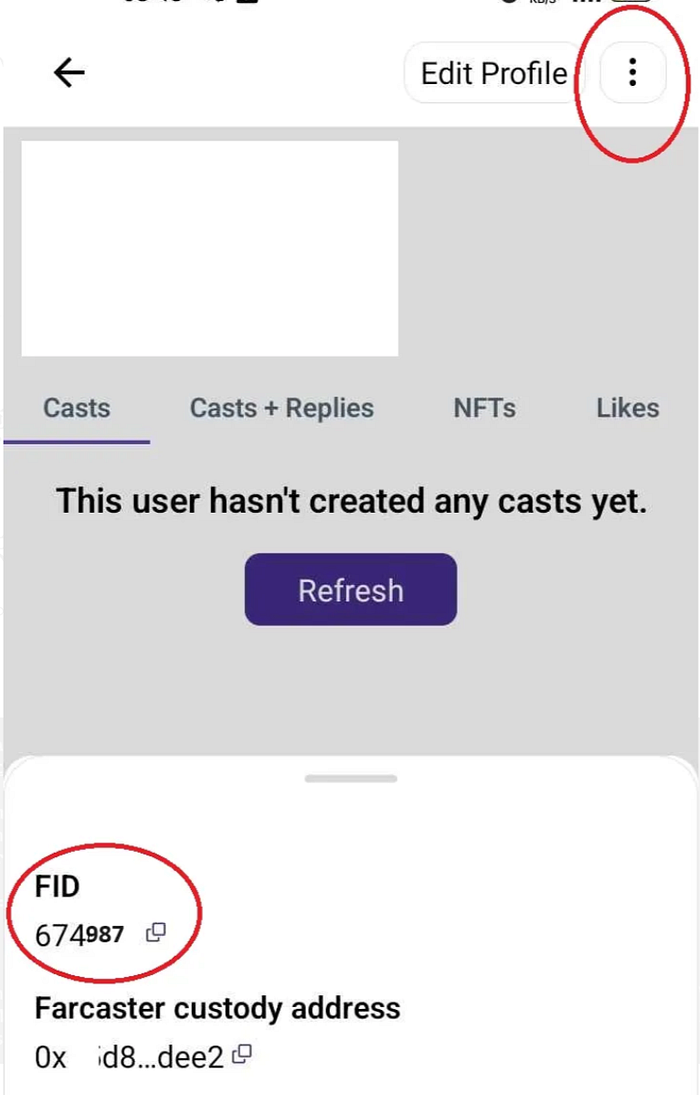Tap the back arrow icon
The height and width of the screenshot is (1095, 700).
(69, 72)
